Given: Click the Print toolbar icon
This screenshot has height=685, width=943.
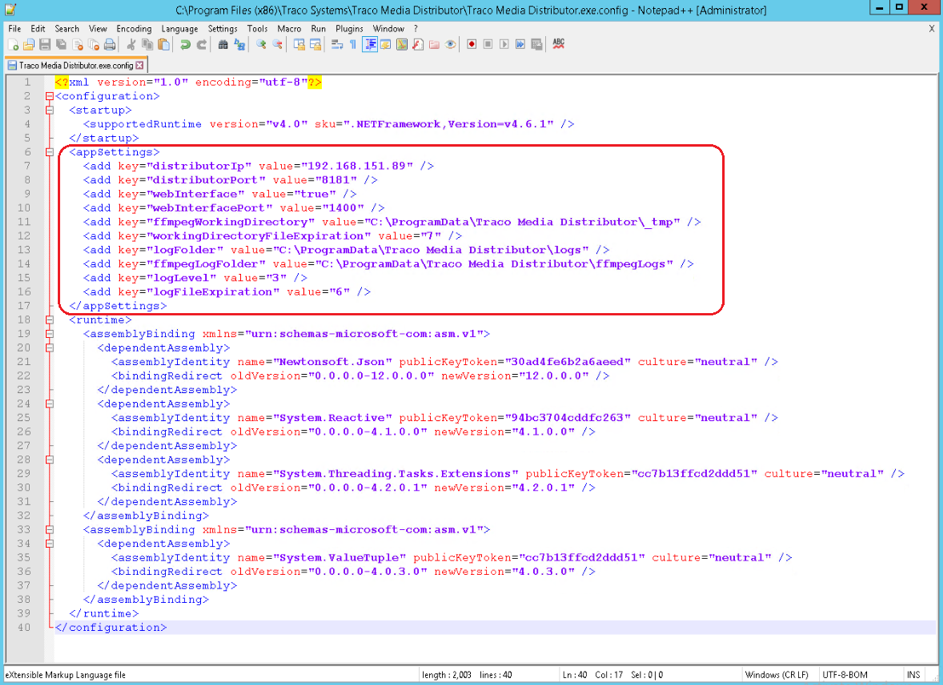Looking at the screenshot, I should pyautogui.click(x=112, y=44).
